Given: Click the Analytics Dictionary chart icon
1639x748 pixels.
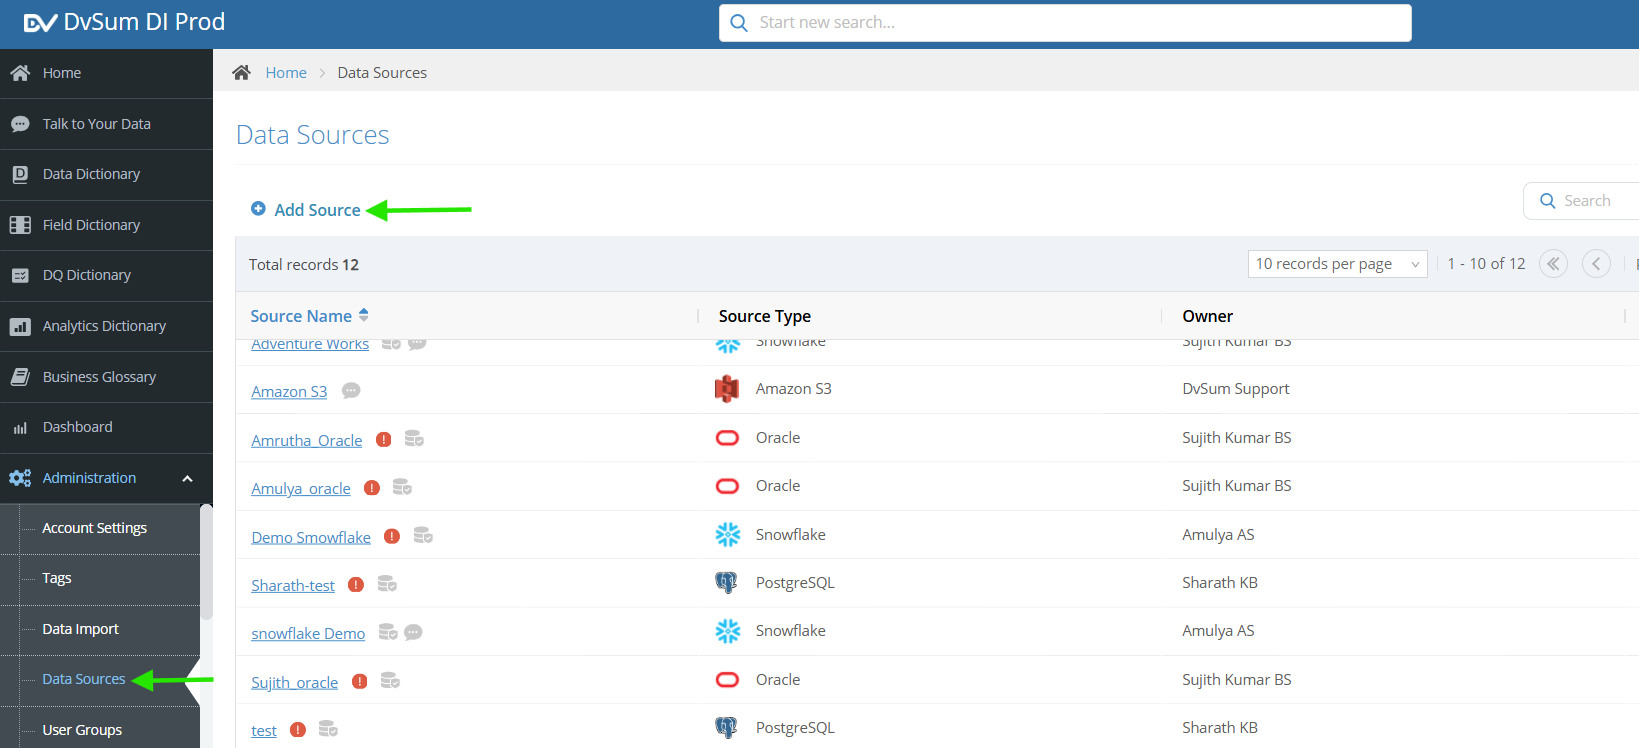Looking at the screenshot, I should (x=20, y=326).
